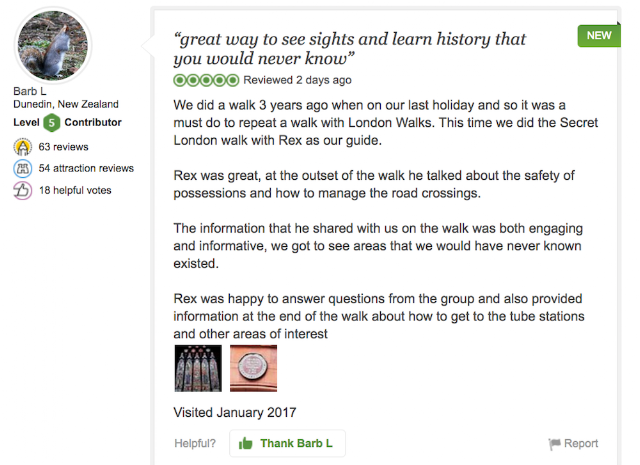Open the round plaque photo thumbnail
The image size is (640, 465).
[253, 368]
